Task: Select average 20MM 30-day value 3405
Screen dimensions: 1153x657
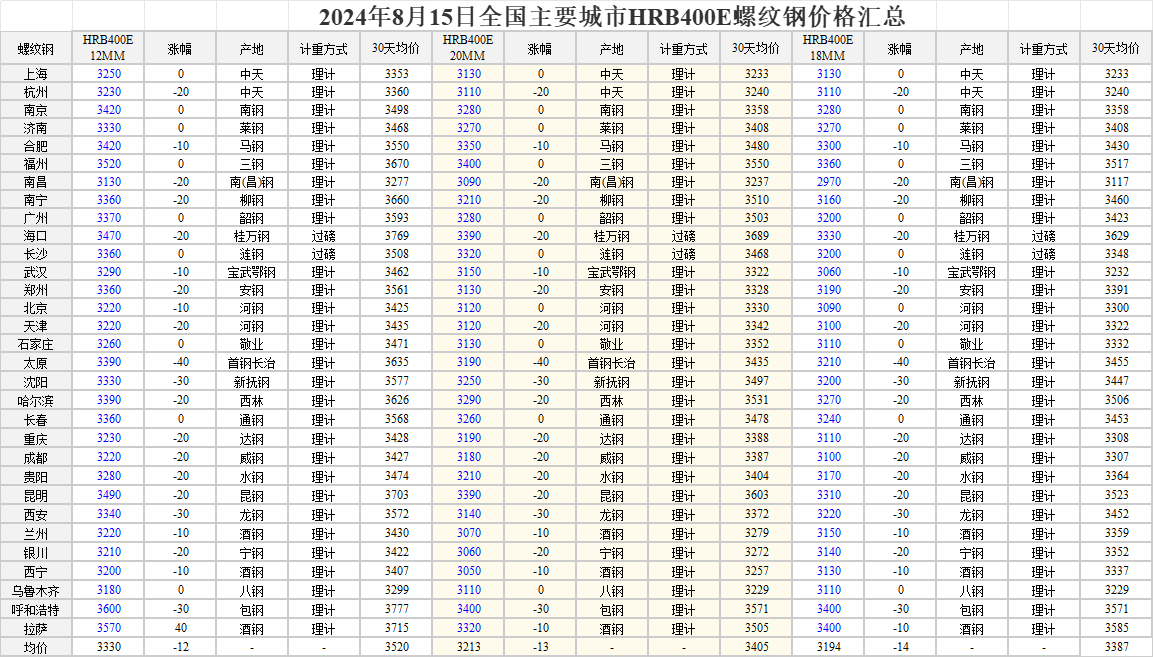Action: click(757, 647)
